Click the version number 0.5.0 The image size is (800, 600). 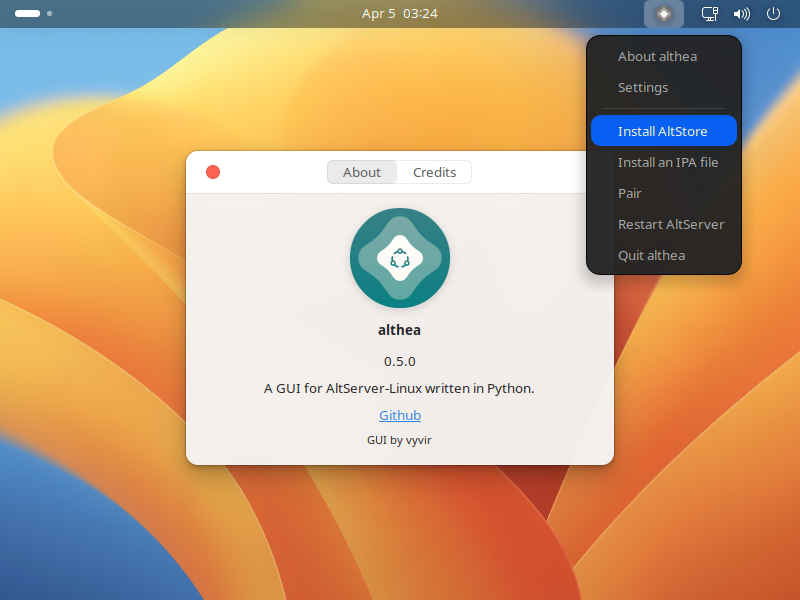click(x=400, y=361)
